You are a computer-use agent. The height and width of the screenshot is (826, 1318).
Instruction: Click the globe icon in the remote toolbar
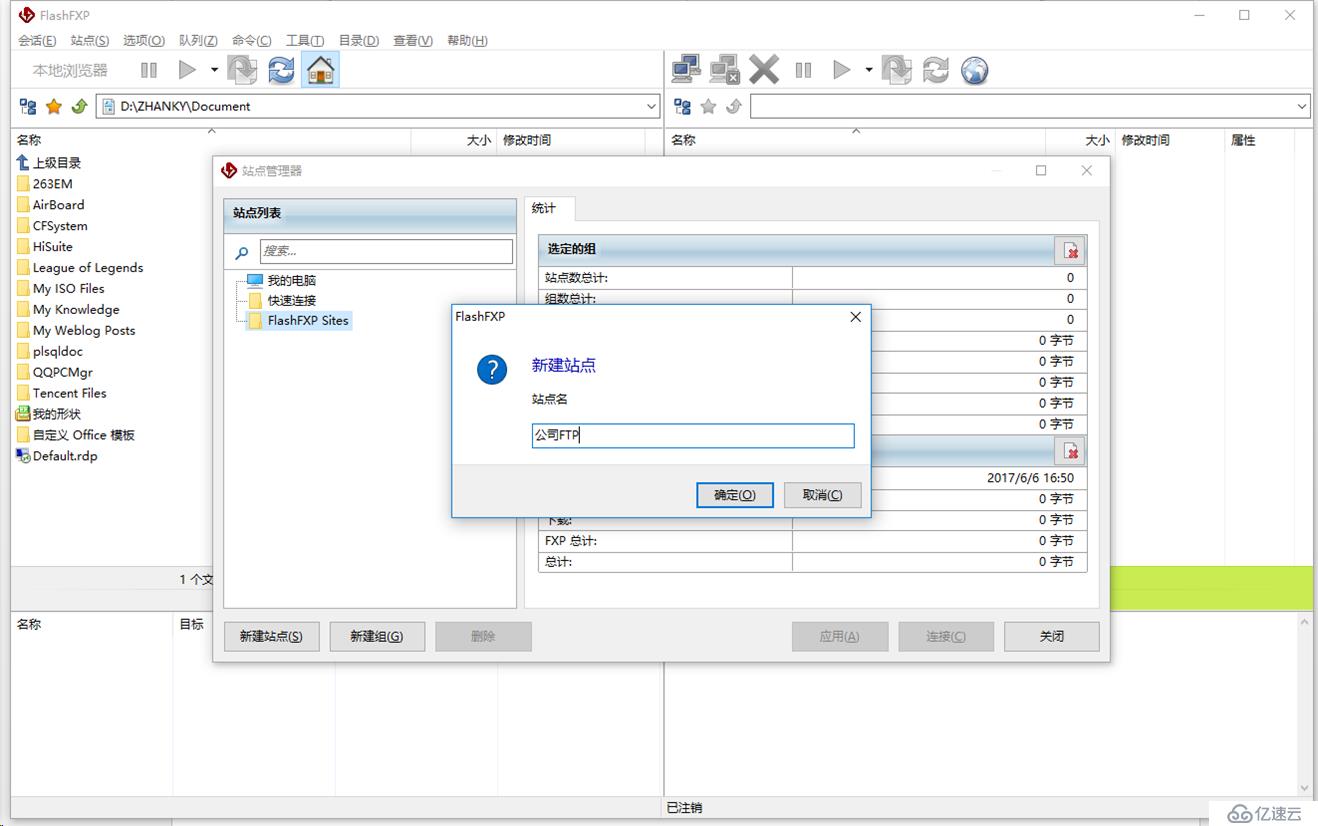pyautogui.click(x=974, y=70)
